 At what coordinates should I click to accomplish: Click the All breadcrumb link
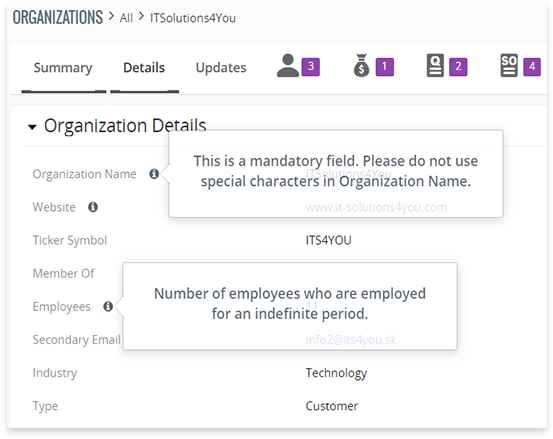[x=126, y=18]
